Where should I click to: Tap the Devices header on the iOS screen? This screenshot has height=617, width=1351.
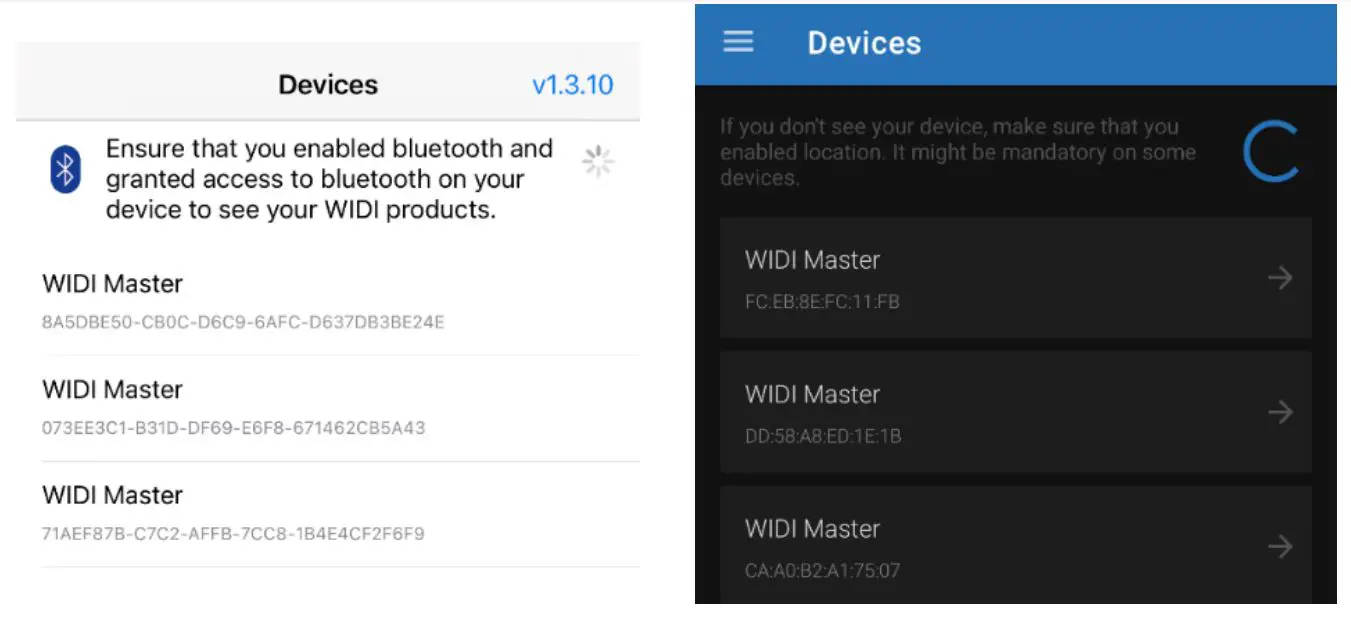328,85
